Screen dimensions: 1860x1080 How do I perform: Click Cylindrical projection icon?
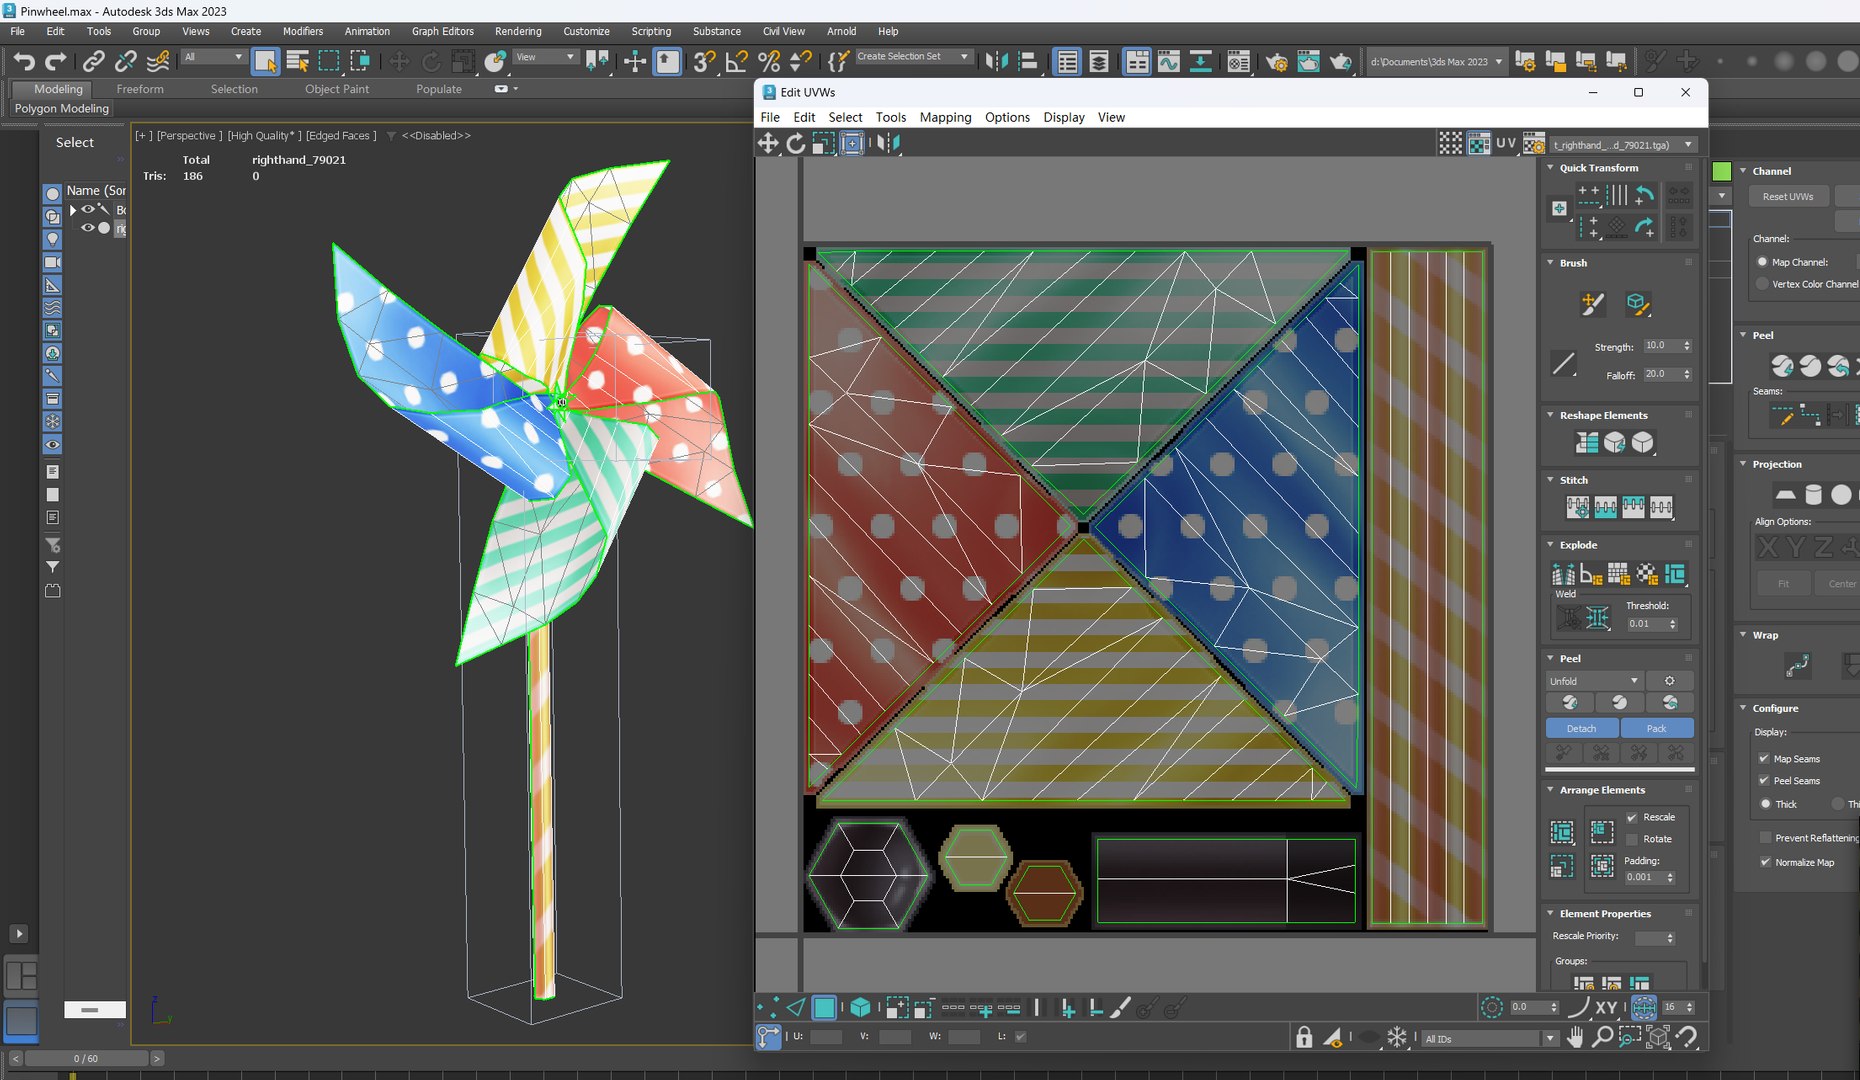[x=1813, y=494]
